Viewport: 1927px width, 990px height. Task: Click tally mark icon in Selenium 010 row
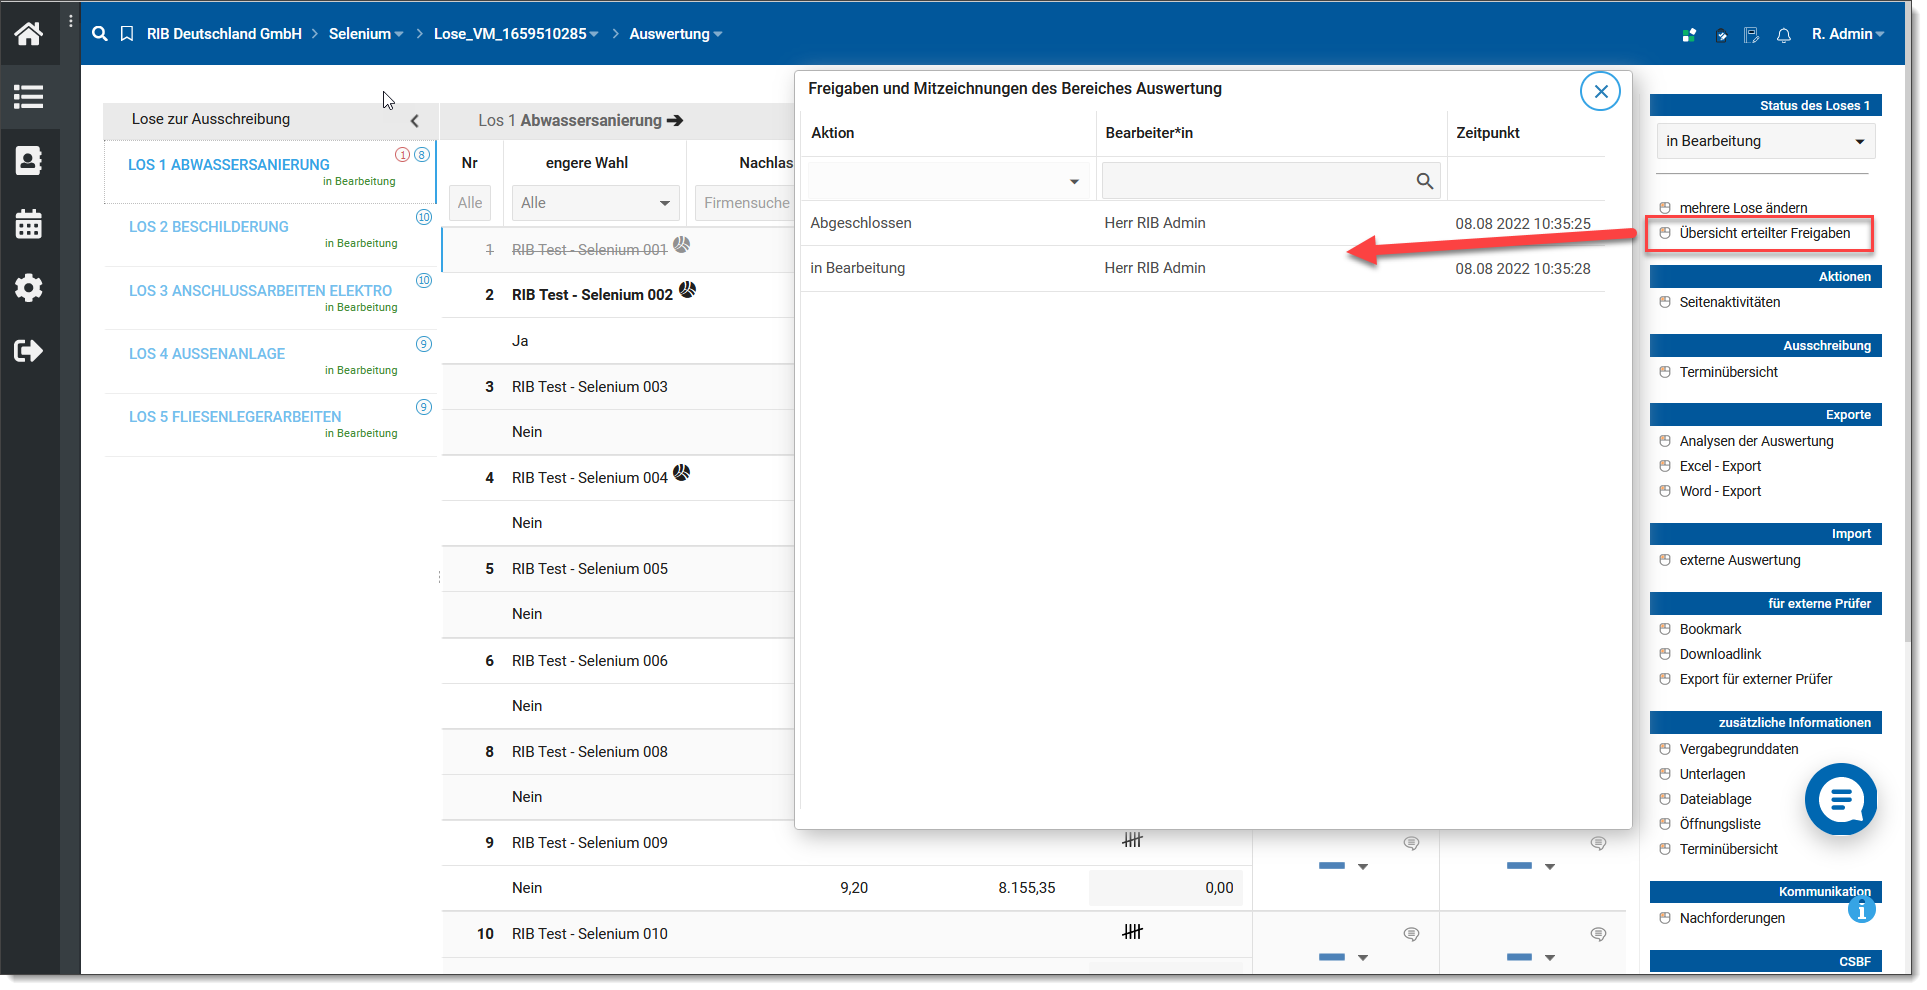(x=1132, y=931)
